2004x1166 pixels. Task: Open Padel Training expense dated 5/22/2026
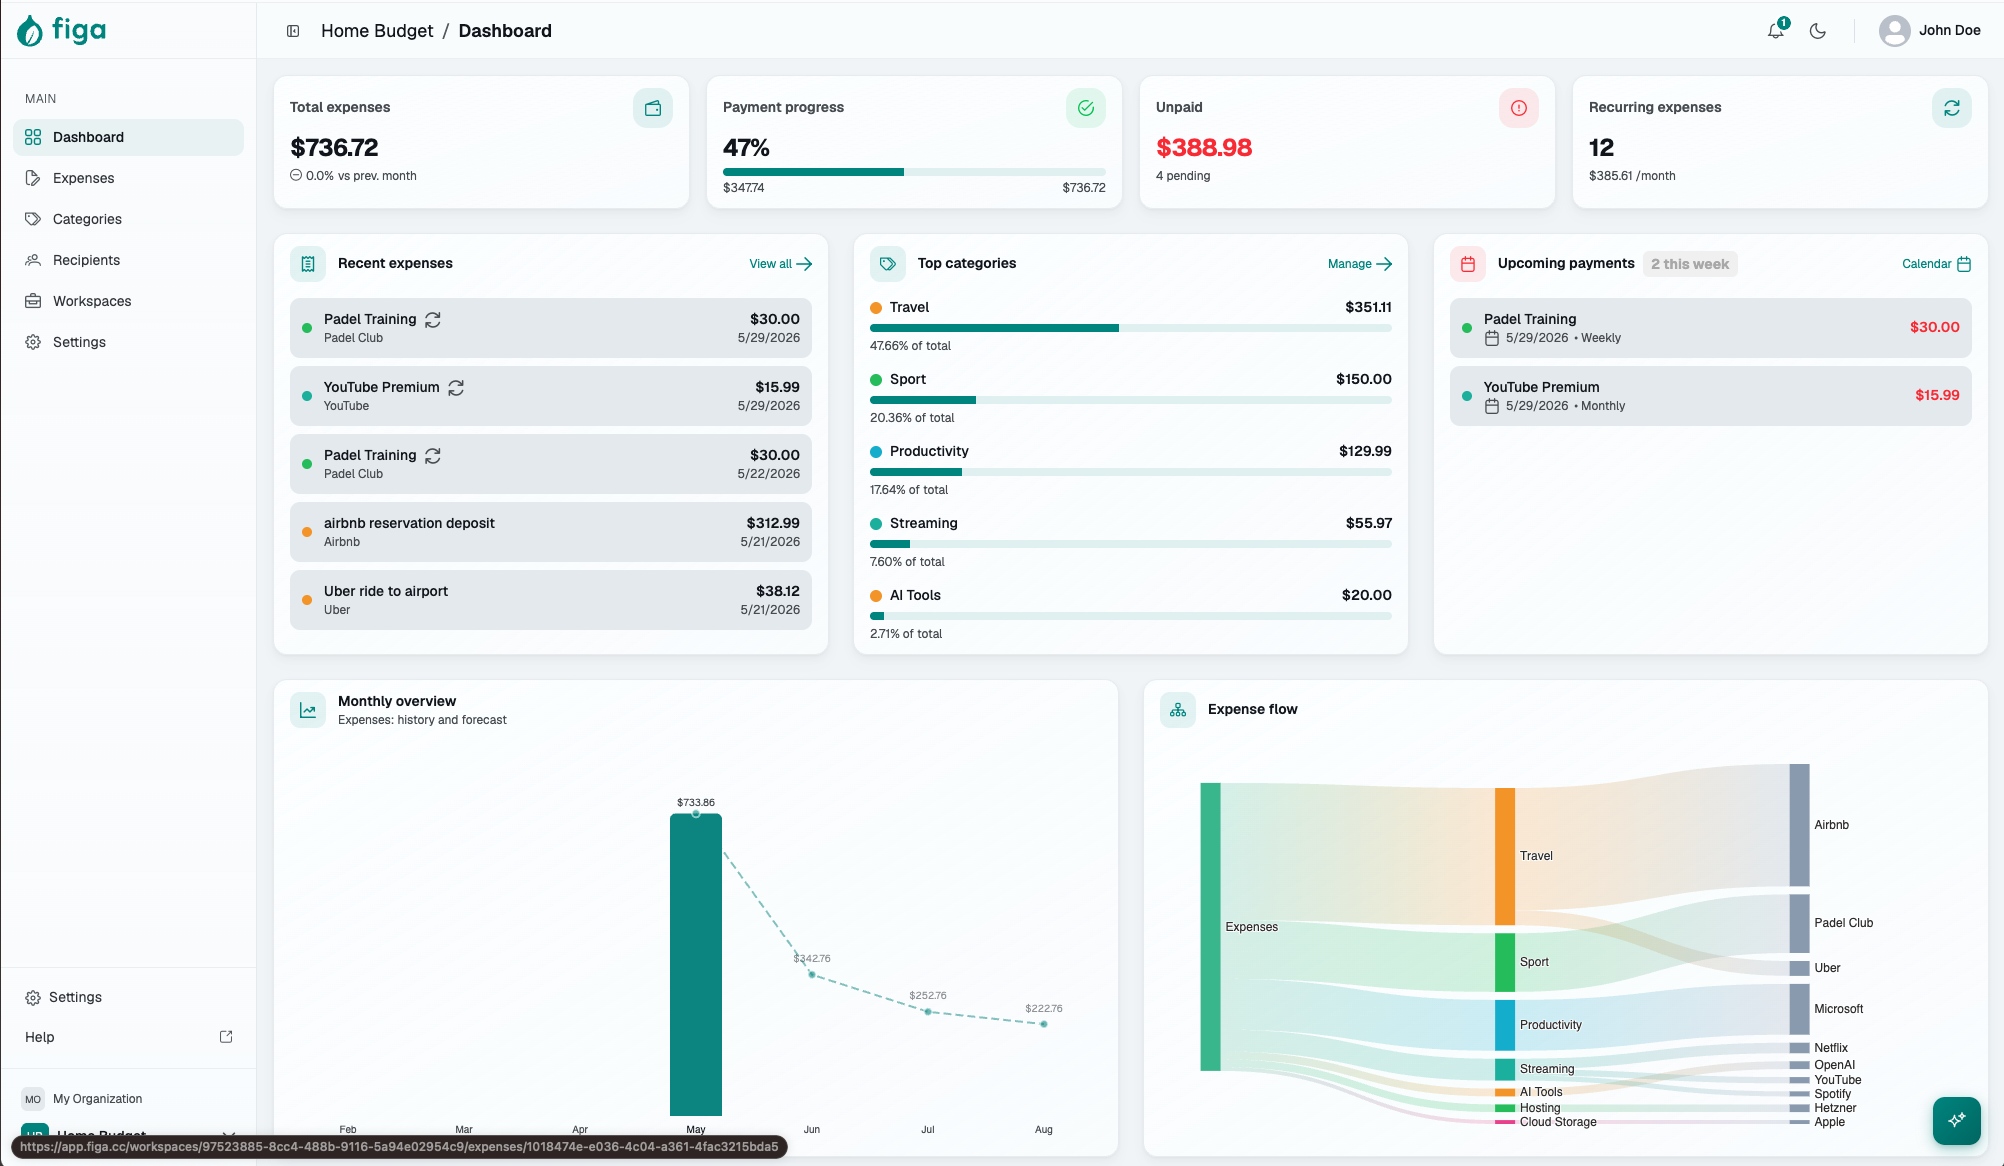[551, 464]
